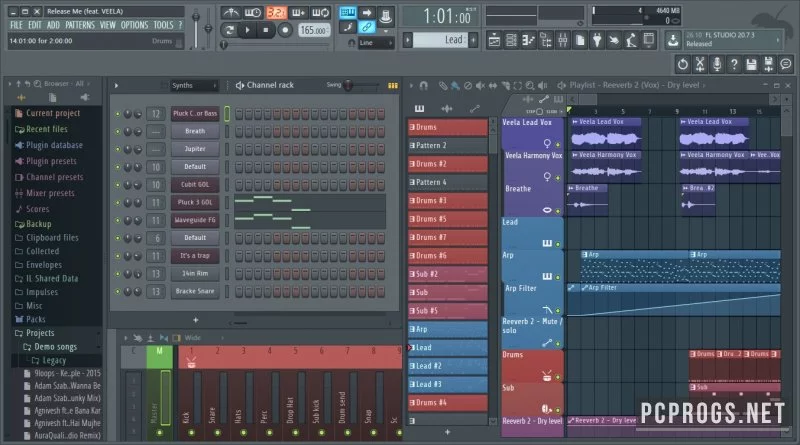This screenshot has width=800, height=445.
Task: Mute the It's a trap channel LED
Action: point(118,256)
